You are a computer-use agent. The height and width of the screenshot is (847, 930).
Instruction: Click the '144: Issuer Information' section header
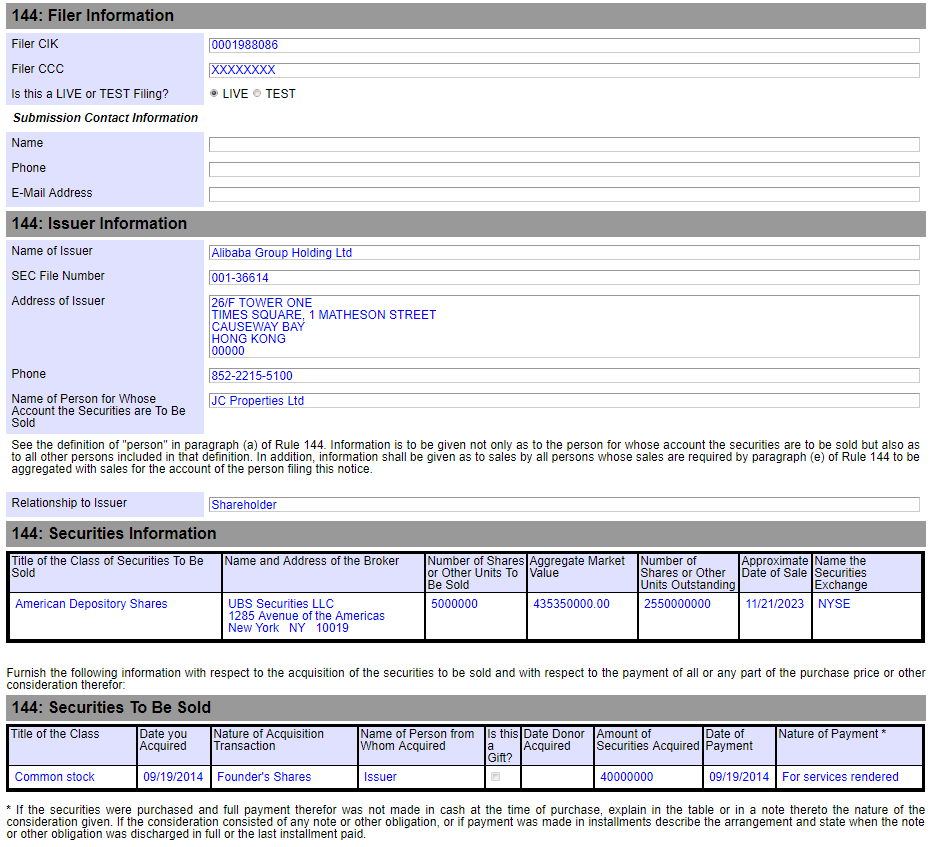pyautogui.click(x=466, y=224)
